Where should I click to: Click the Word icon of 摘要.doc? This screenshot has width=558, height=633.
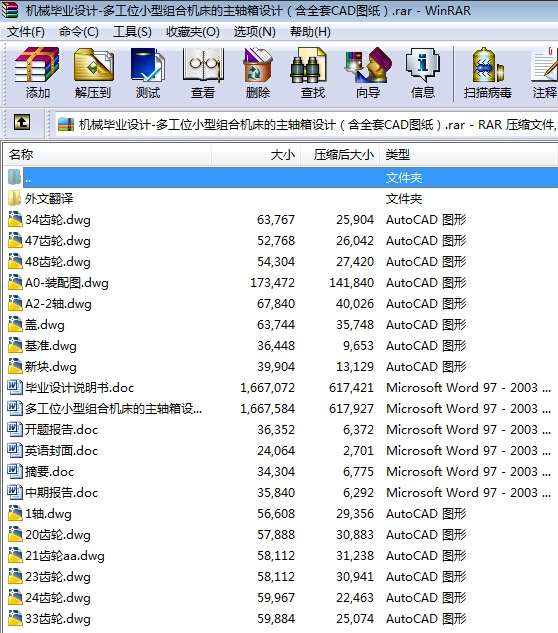click(x=15, y=471)
